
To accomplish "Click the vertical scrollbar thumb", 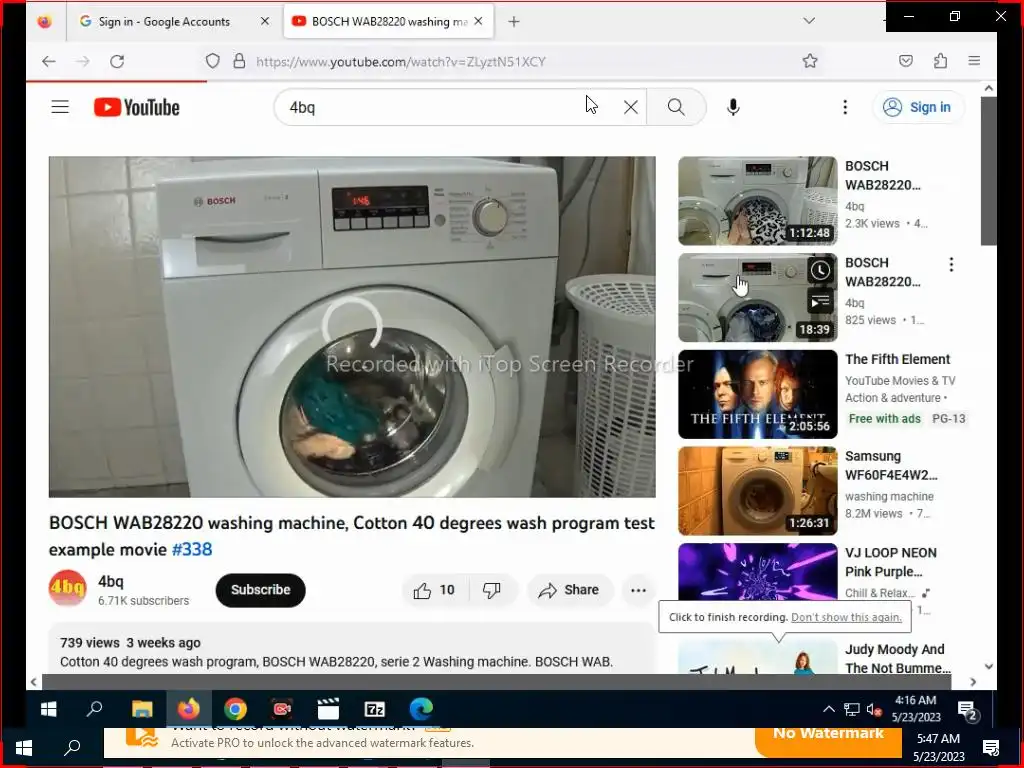I will [989, 171].
